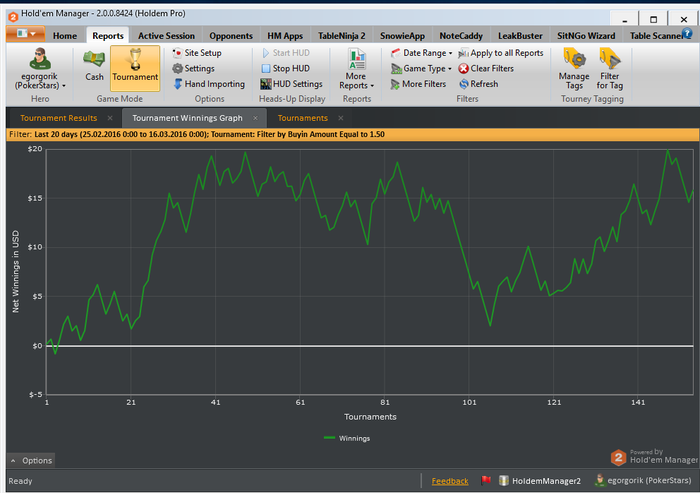Screen dimensions: 700x493
Task: Click the Winnings legend entry
Action: [347, 438]
